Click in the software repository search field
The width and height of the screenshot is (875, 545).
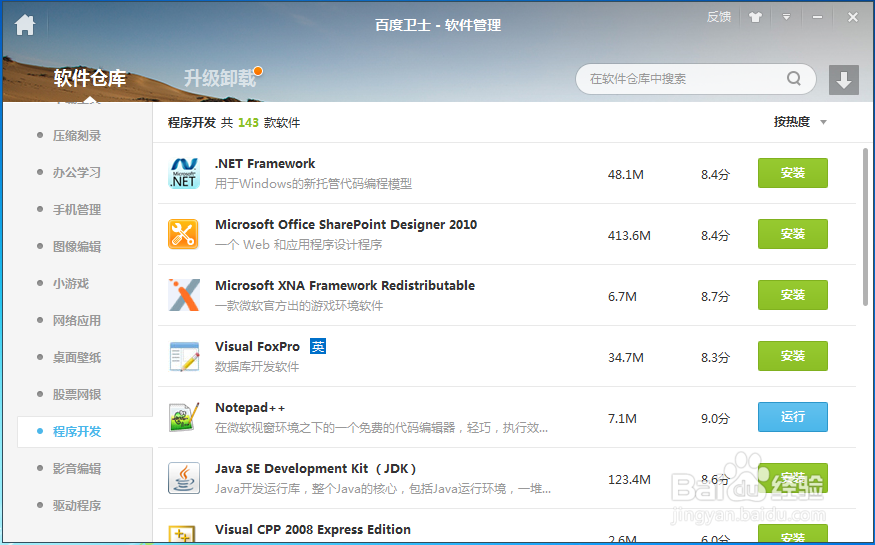point(695,79)
